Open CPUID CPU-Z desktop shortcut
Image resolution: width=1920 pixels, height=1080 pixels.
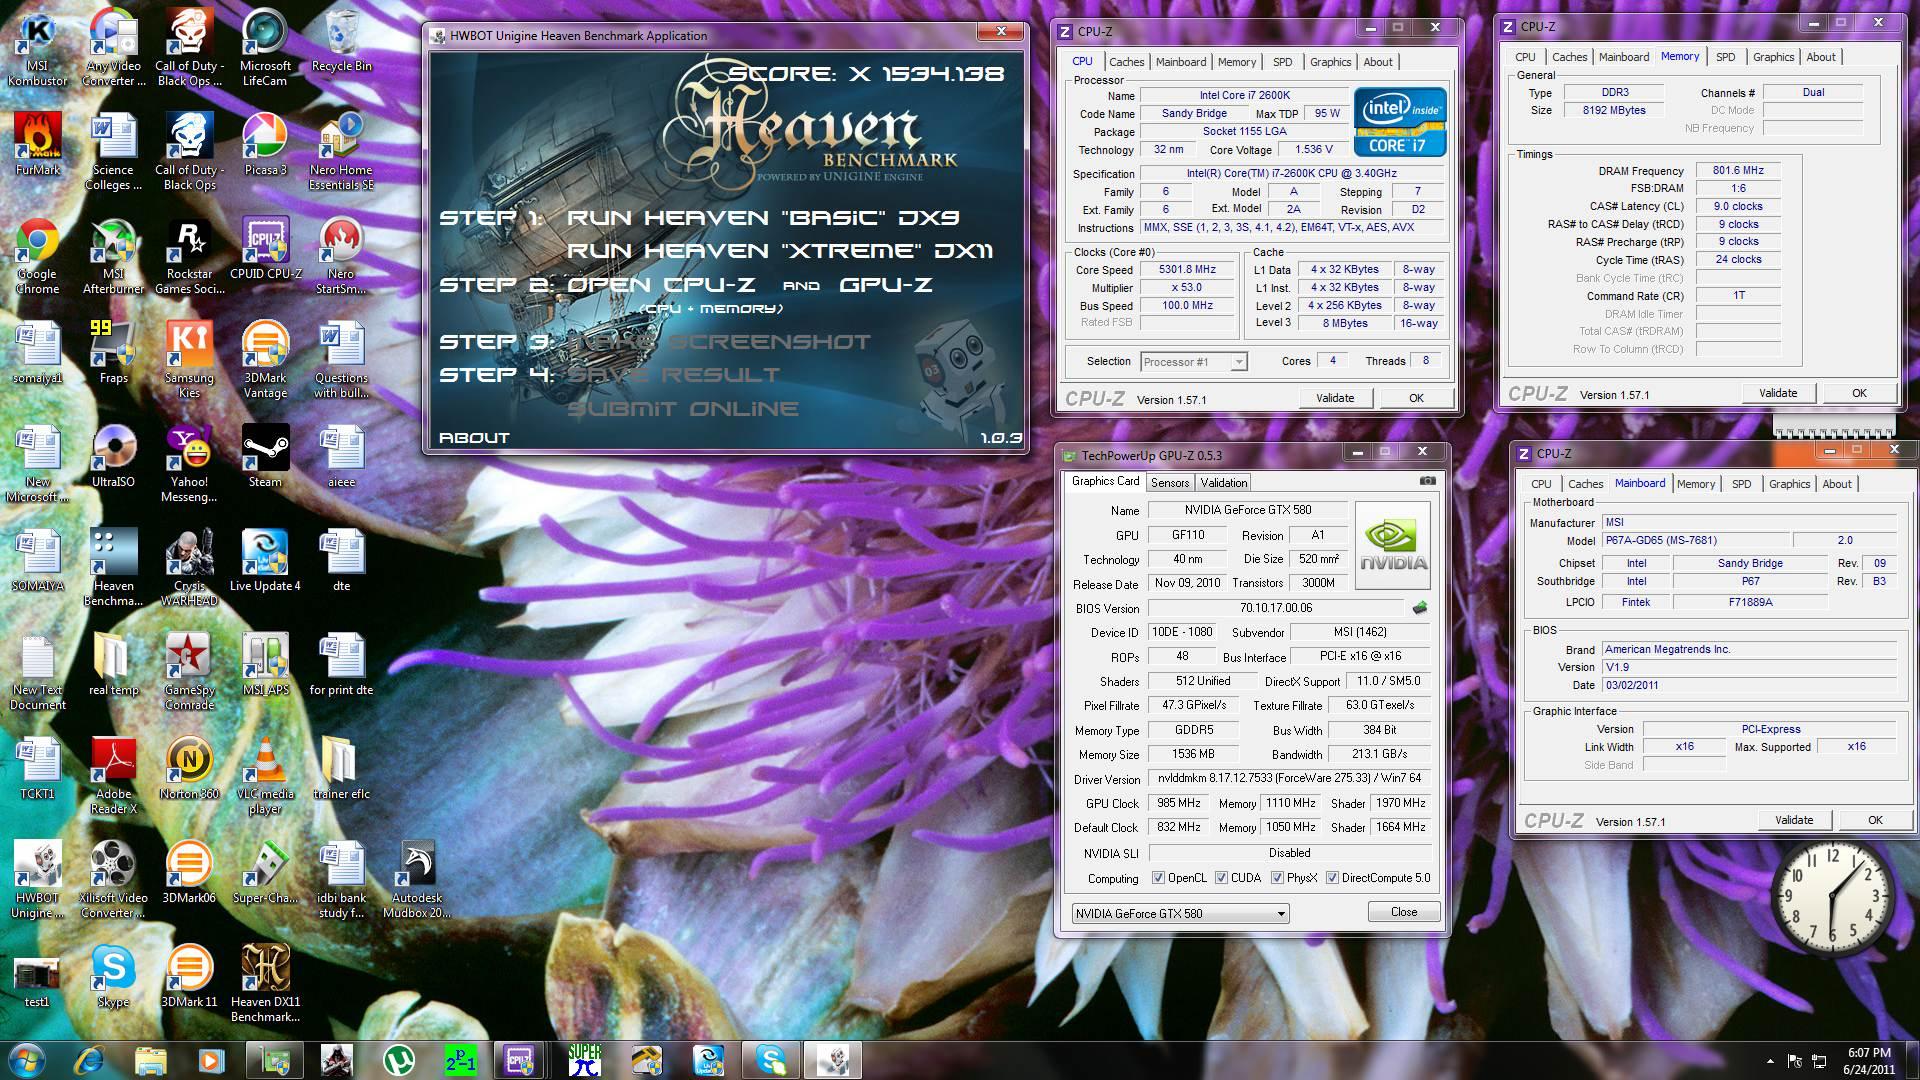[265, 250]
